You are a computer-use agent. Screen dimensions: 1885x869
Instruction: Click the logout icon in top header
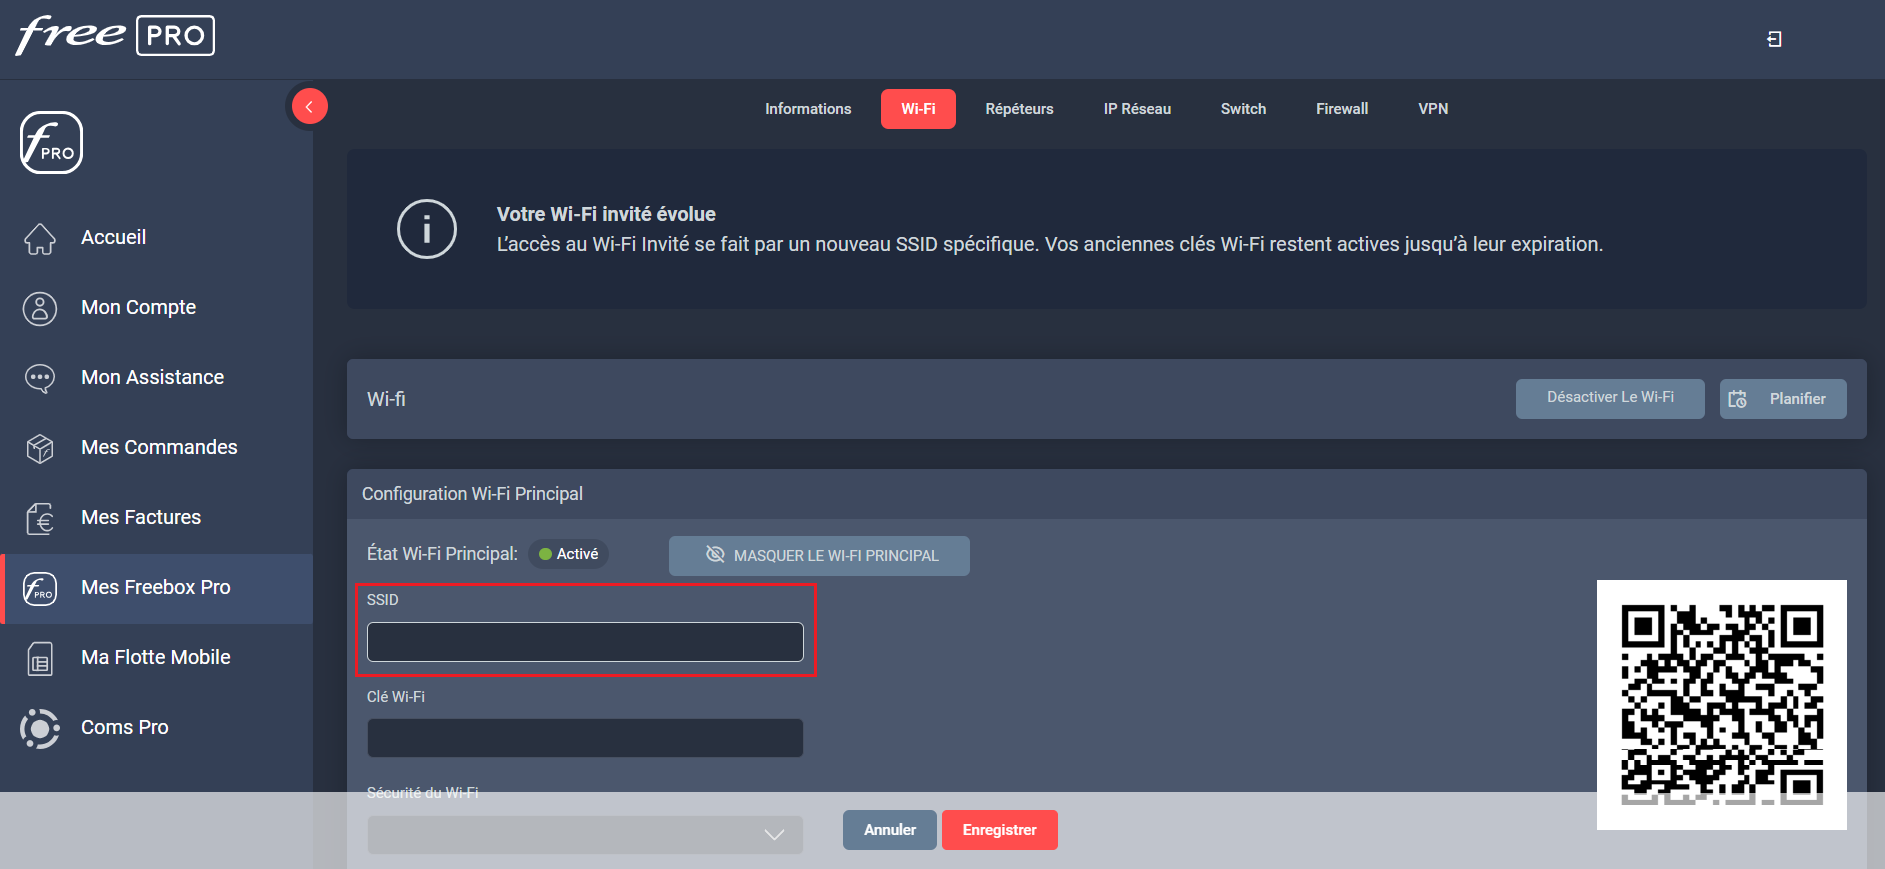coord(1774,39)
